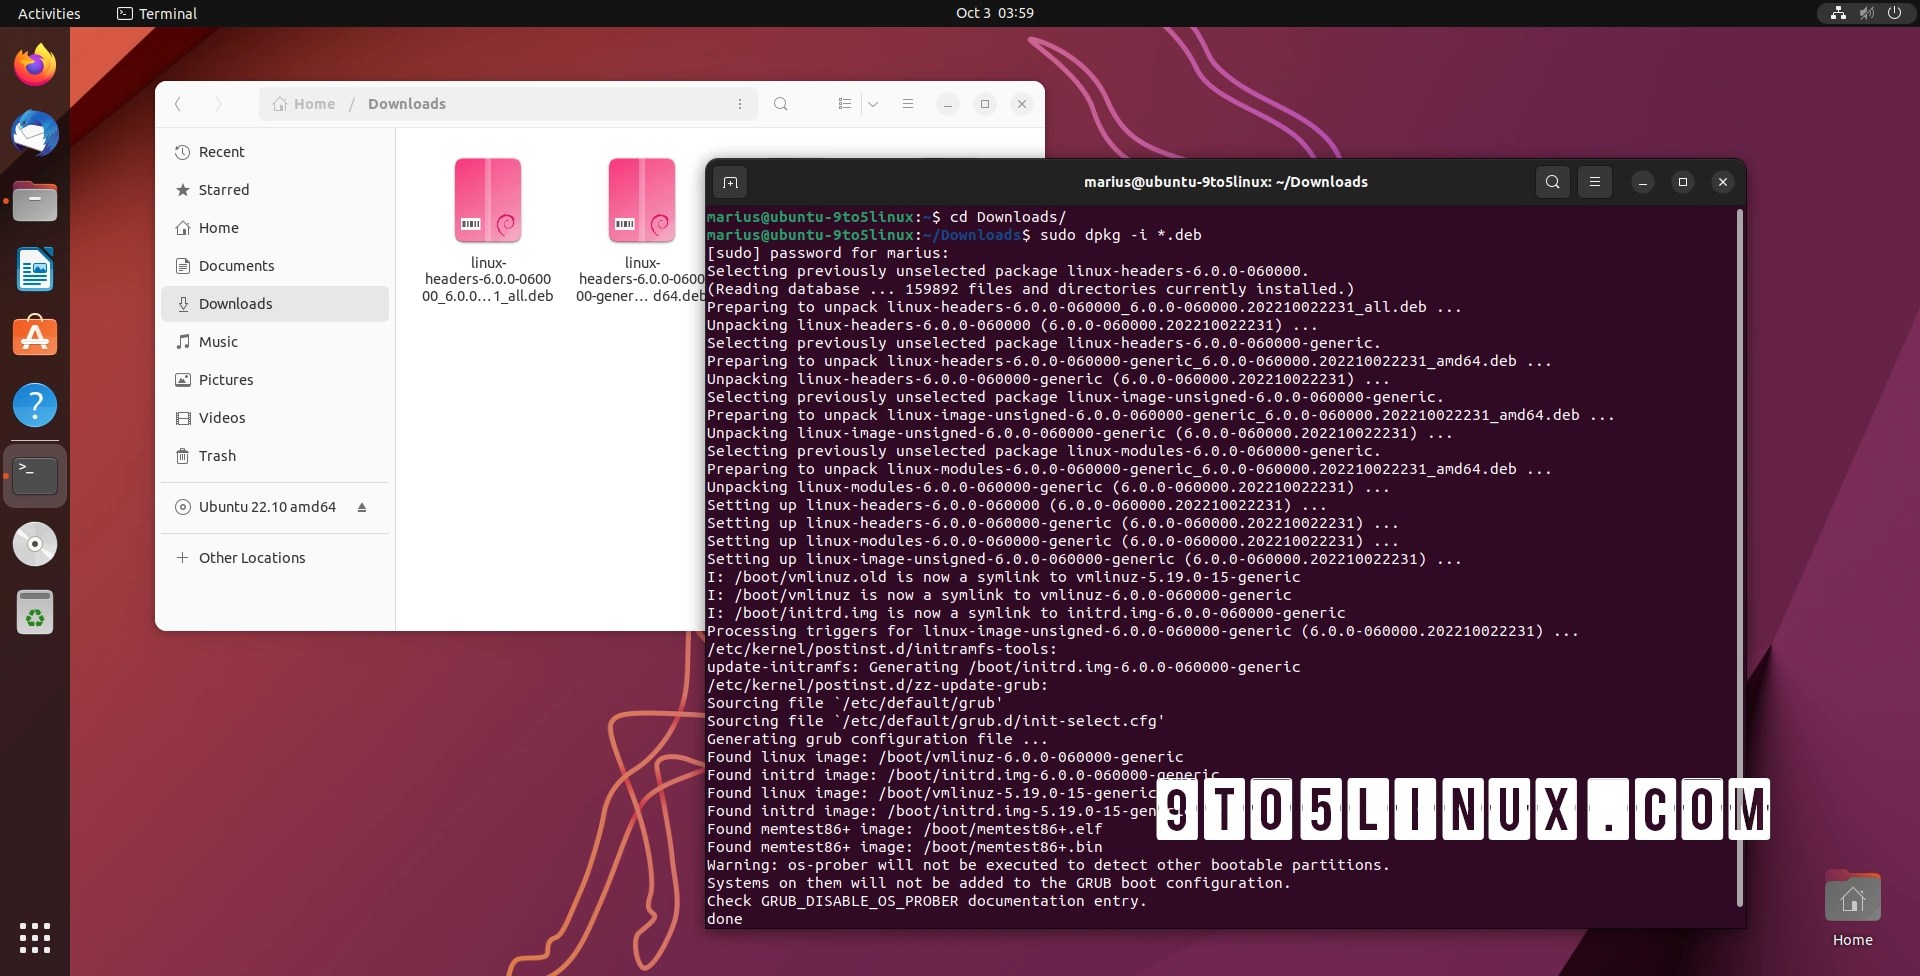
Task: Open the terminal search magnifier
Action: click(x=1552, y=182)
